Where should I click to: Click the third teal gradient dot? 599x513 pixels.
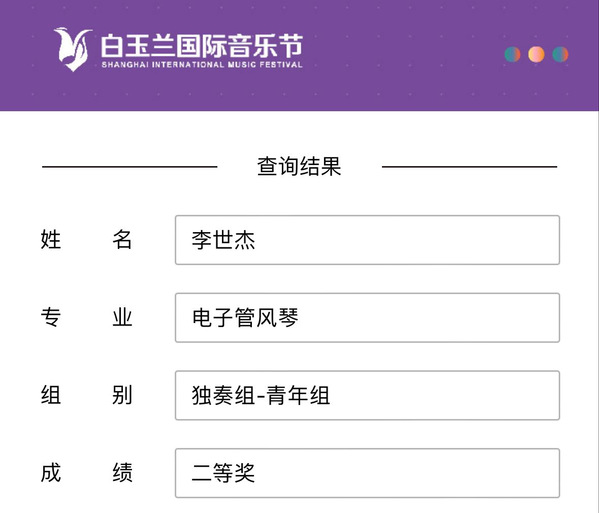point(560,54)
